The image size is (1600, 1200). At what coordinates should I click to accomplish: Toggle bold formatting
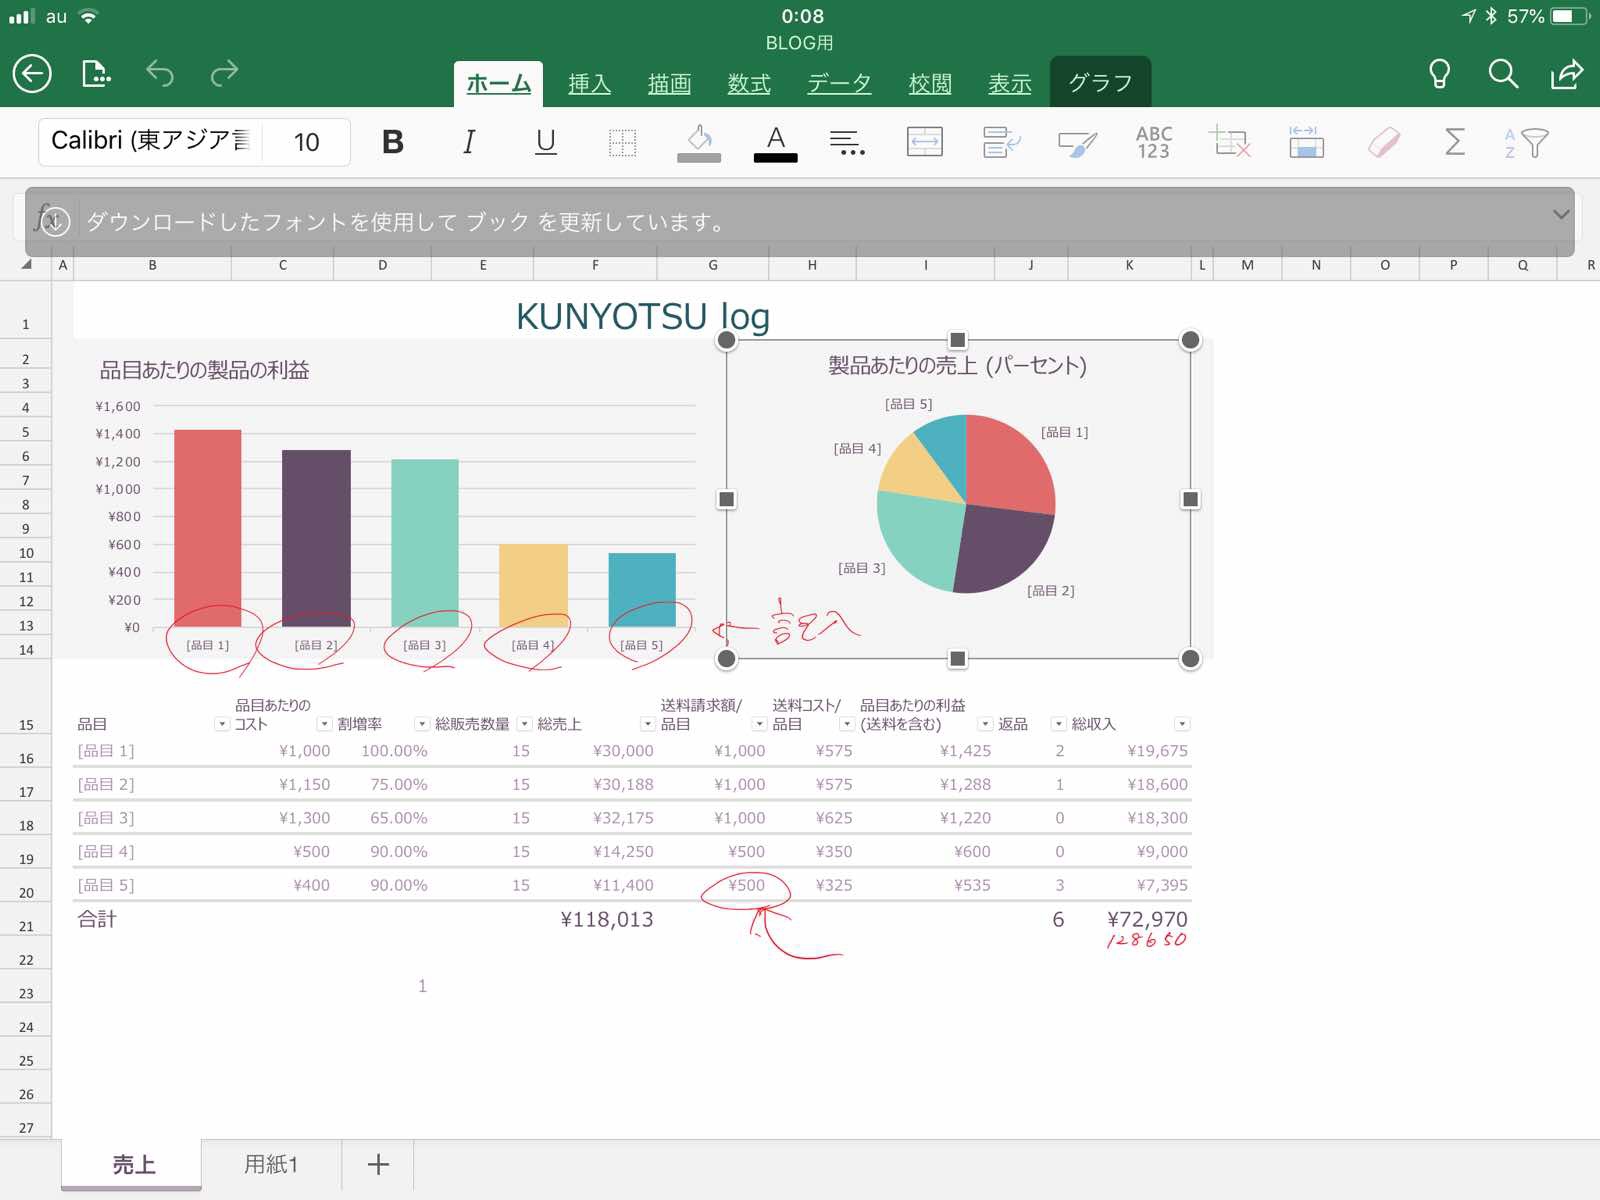click(393, 142)
